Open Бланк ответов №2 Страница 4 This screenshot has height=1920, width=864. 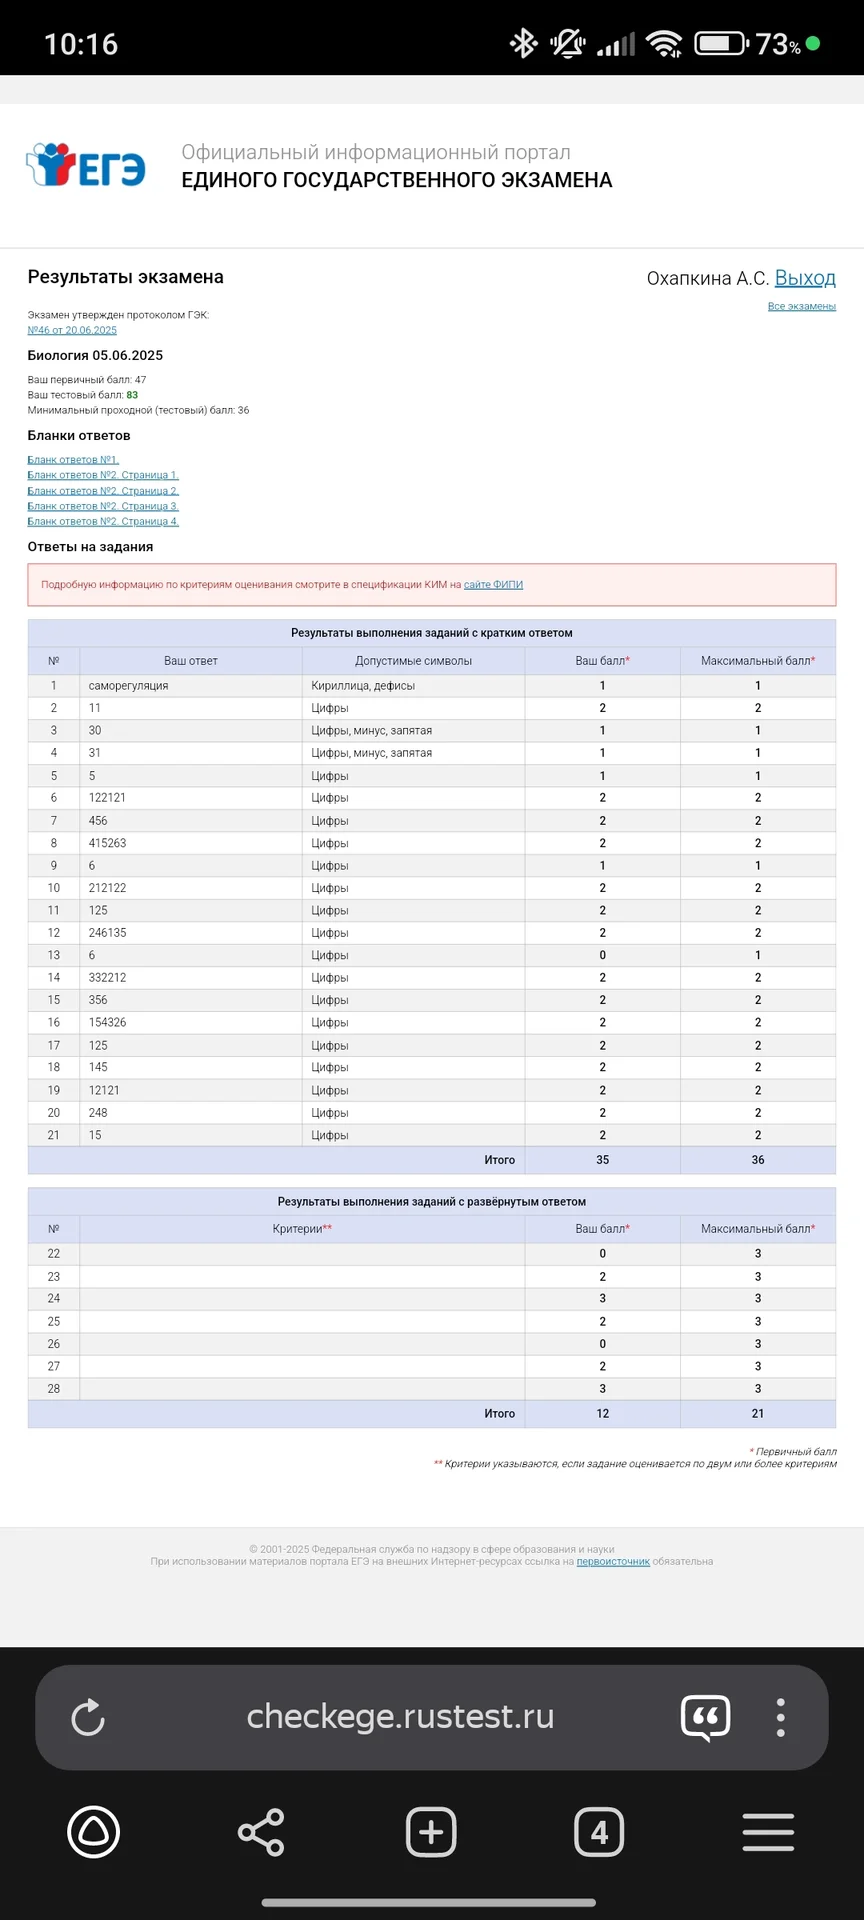pyautogui.click(x=103, y=521)
